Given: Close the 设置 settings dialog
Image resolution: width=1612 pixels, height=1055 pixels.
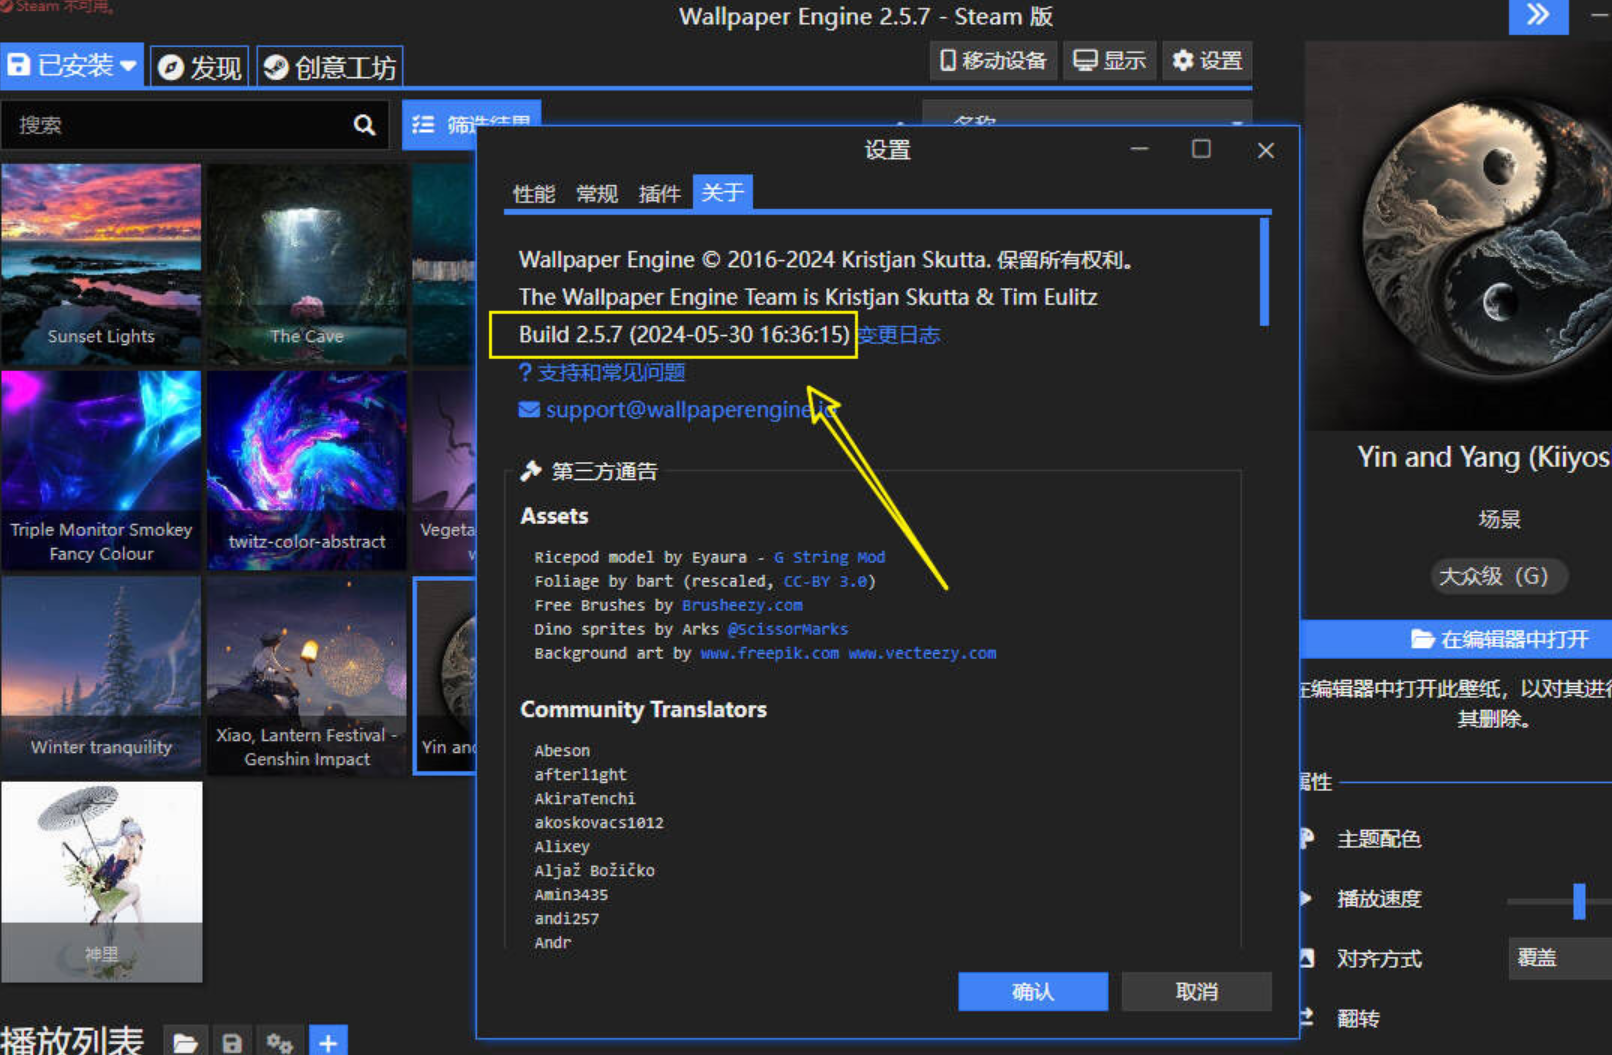Looking at the screenshot, I should coord(1265,150).
